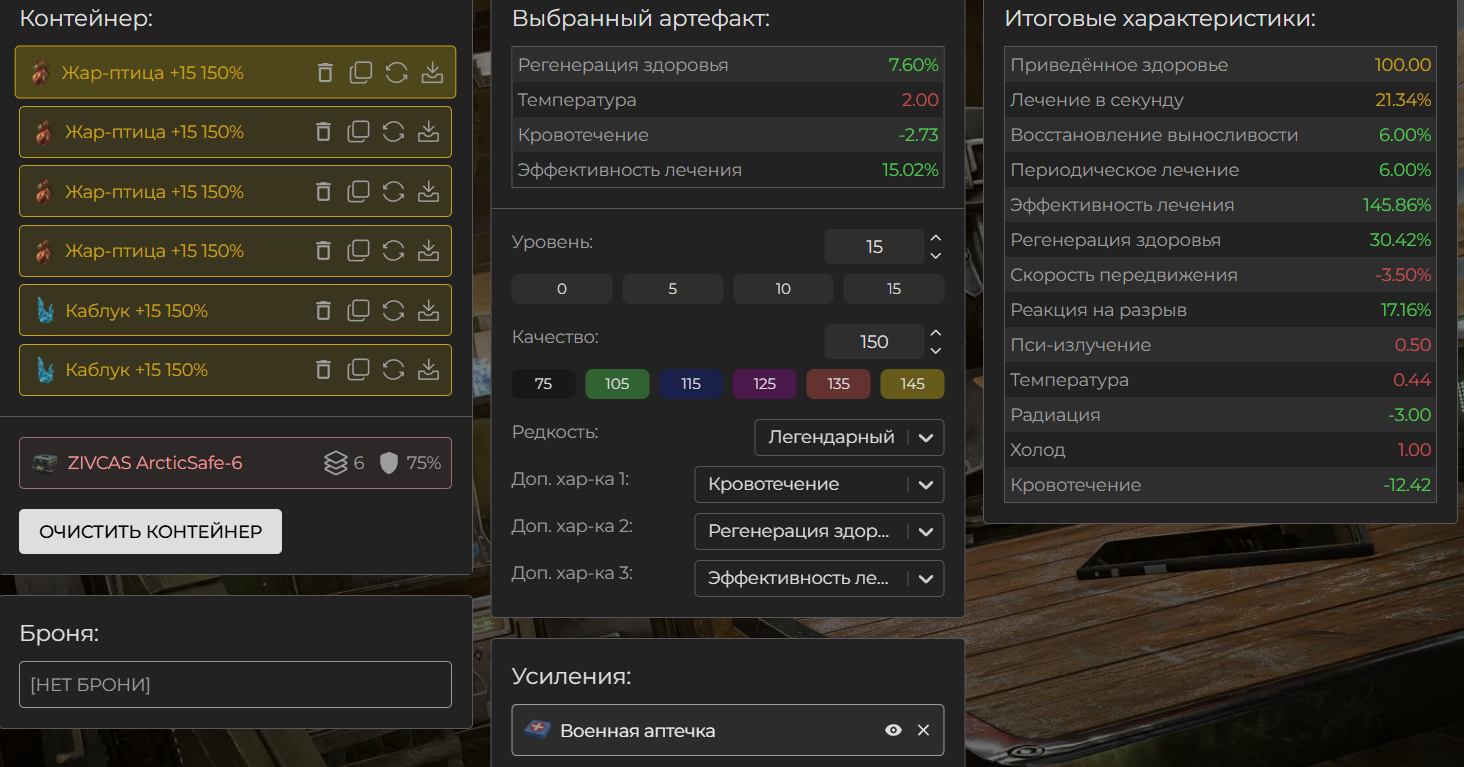Click swap arrows icon on third Жар-птица row

click(x=394, y=191)
